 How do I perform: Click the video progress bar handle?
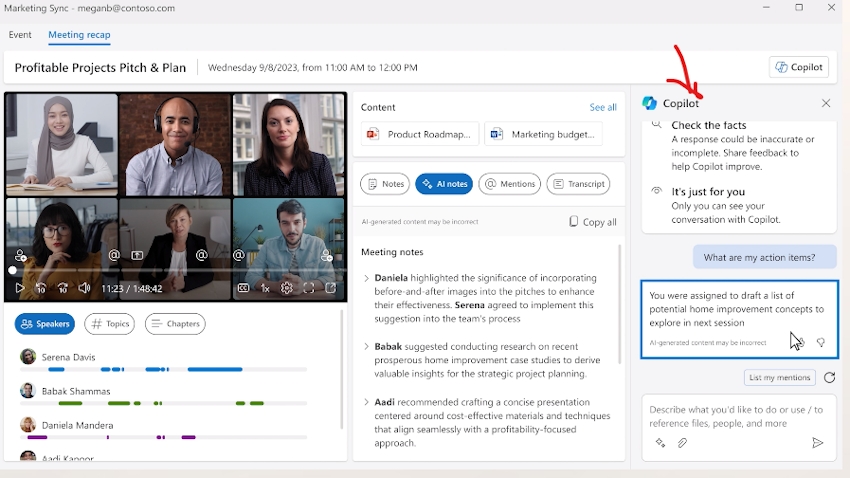pyautogui.click(x=12, y=269)
